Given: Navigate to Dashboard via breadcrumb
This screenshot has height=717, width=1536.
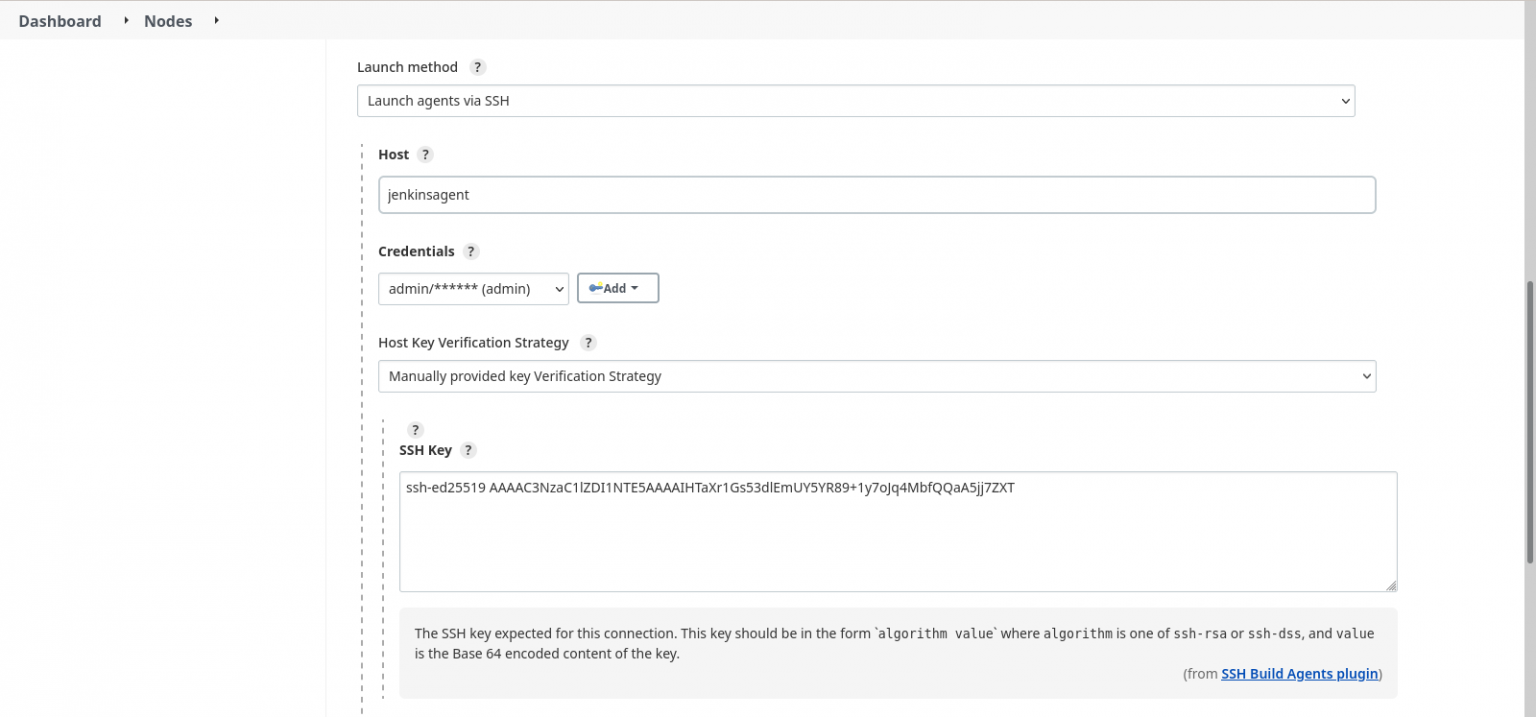Looking at the screenshot, I should coord(59,20).
